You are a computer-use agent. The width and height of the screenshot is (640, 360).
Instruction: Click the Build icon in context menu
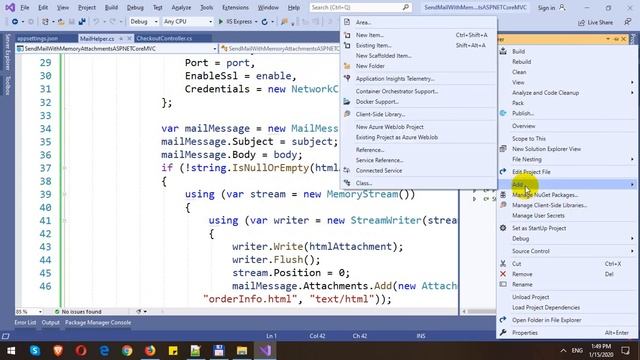click(503, 51)
